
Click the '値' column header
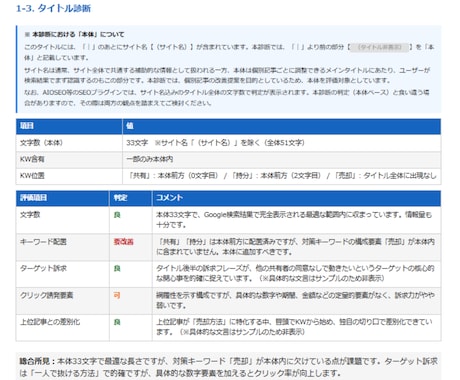[130, 126]
